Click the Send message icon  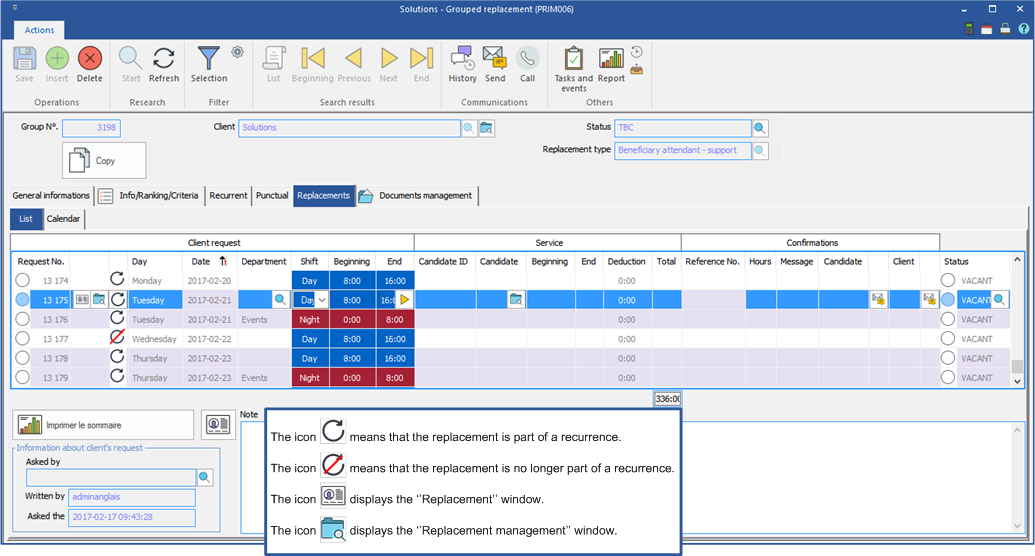pos(494,59)
